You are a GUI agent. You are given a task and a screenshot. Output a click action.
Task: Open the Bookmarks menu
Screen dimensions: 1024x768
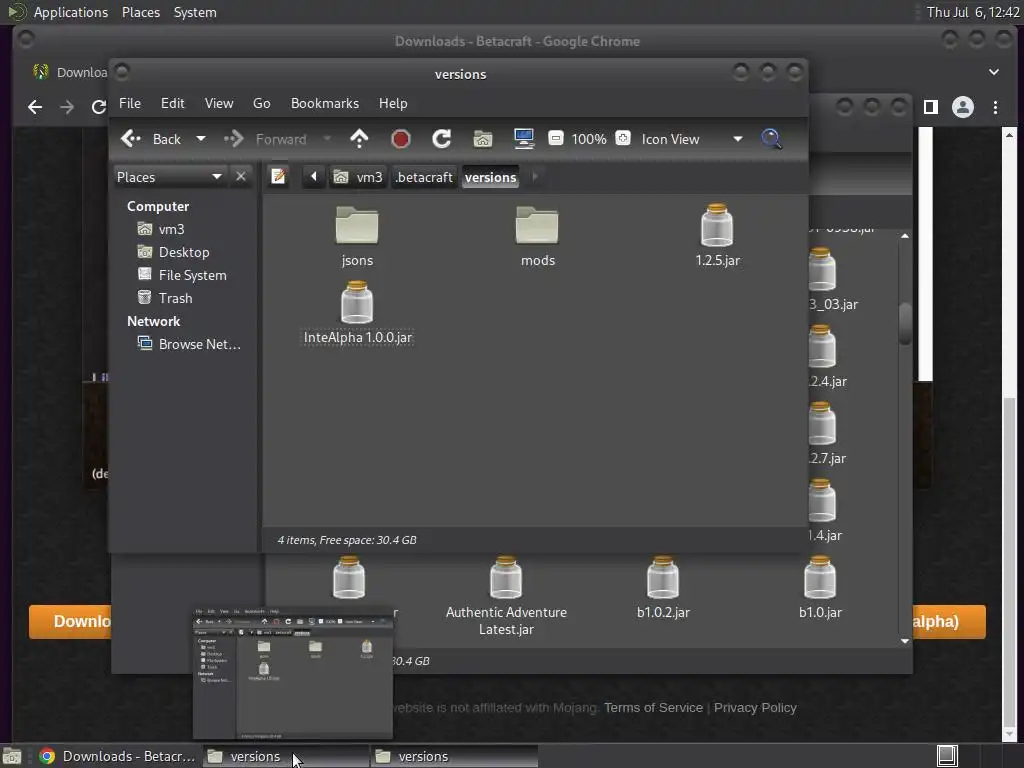tap(325, 103)
